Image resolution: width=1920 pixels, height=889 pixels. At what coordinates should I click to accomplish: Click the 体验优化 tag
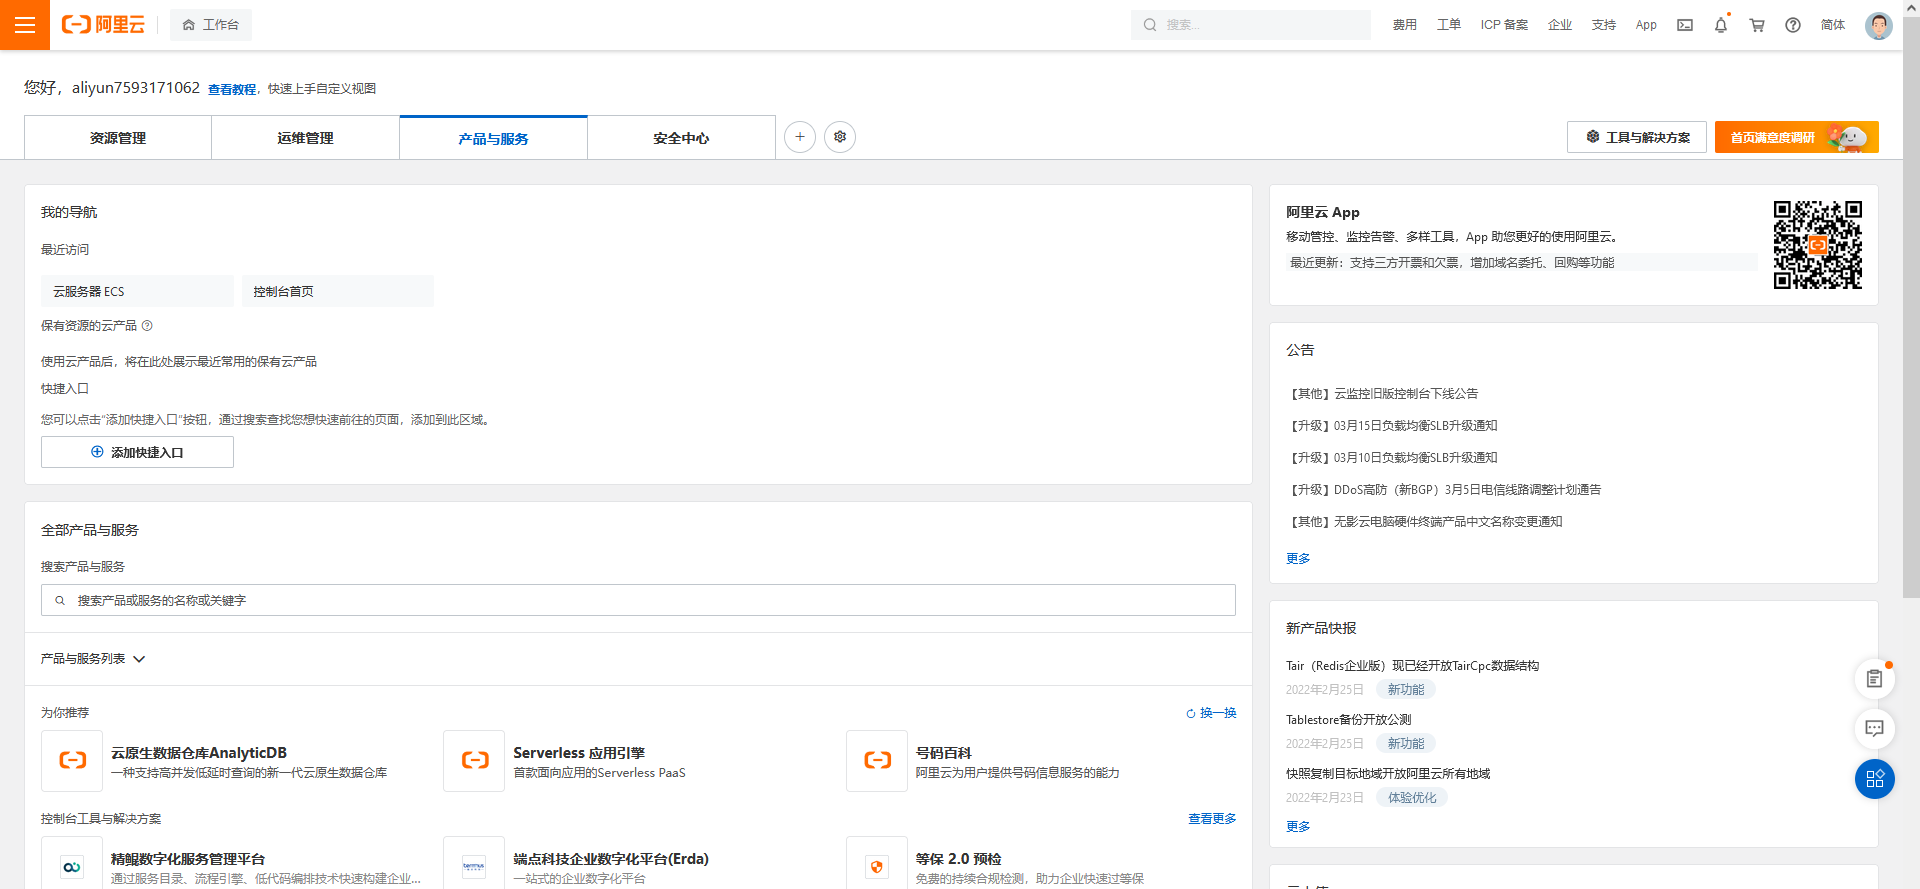pos(1412,798)
